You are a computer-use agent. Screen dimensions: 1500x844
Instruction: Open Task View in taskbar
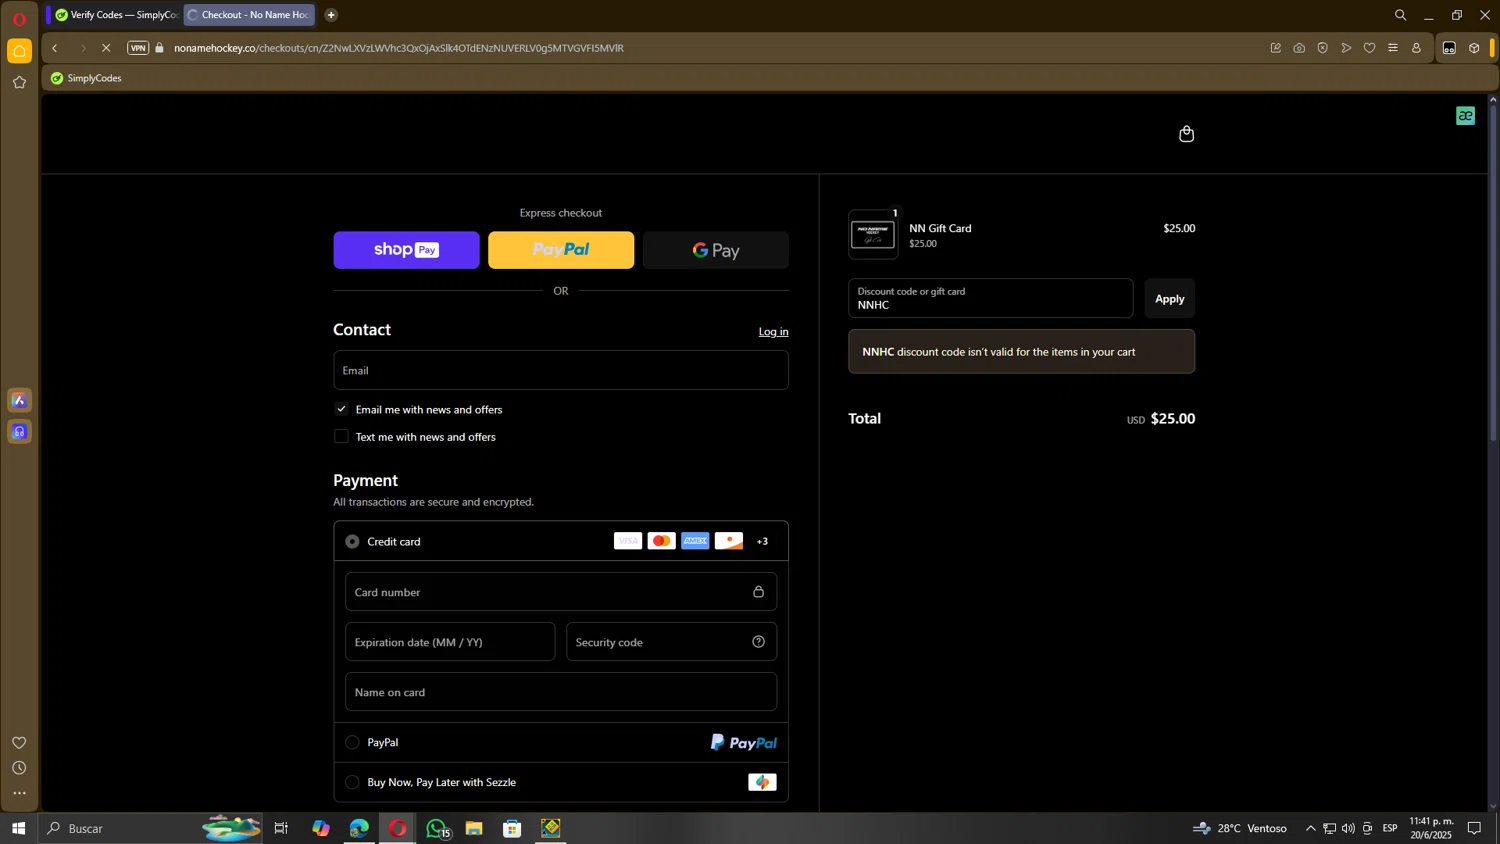tap(281, 828)
